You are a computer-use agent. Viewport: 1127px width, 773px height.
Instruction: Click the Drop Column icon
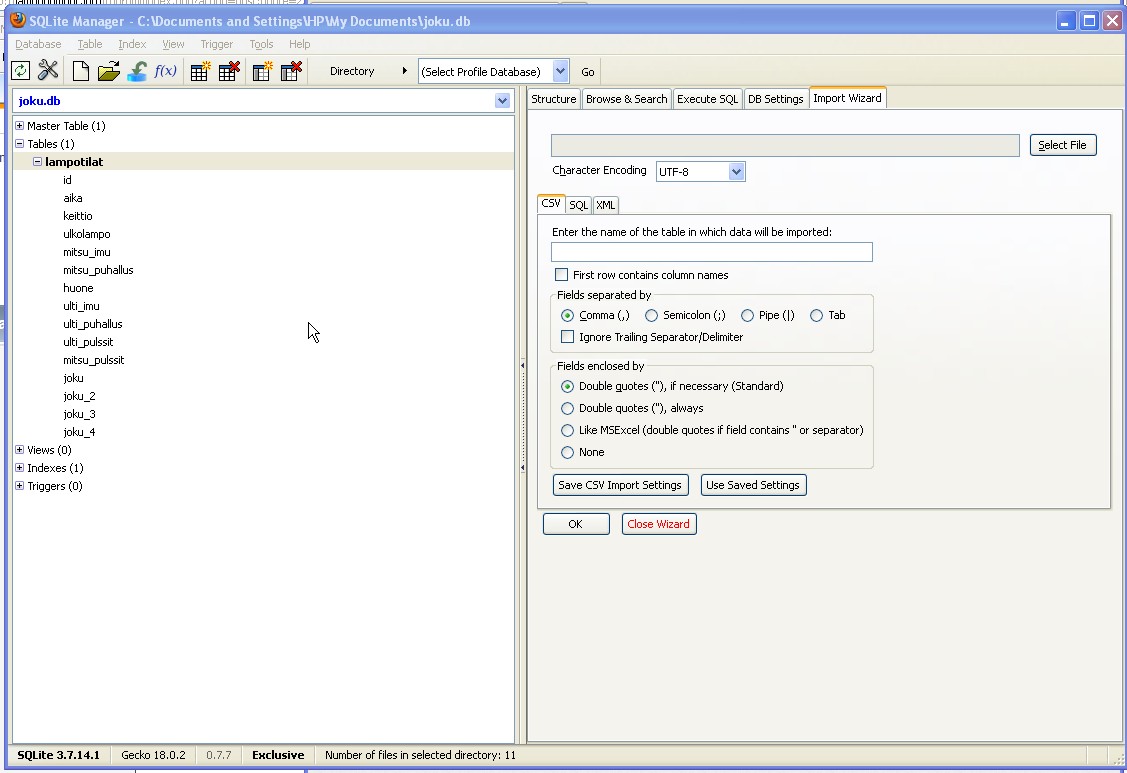click(x=291, y=70)
